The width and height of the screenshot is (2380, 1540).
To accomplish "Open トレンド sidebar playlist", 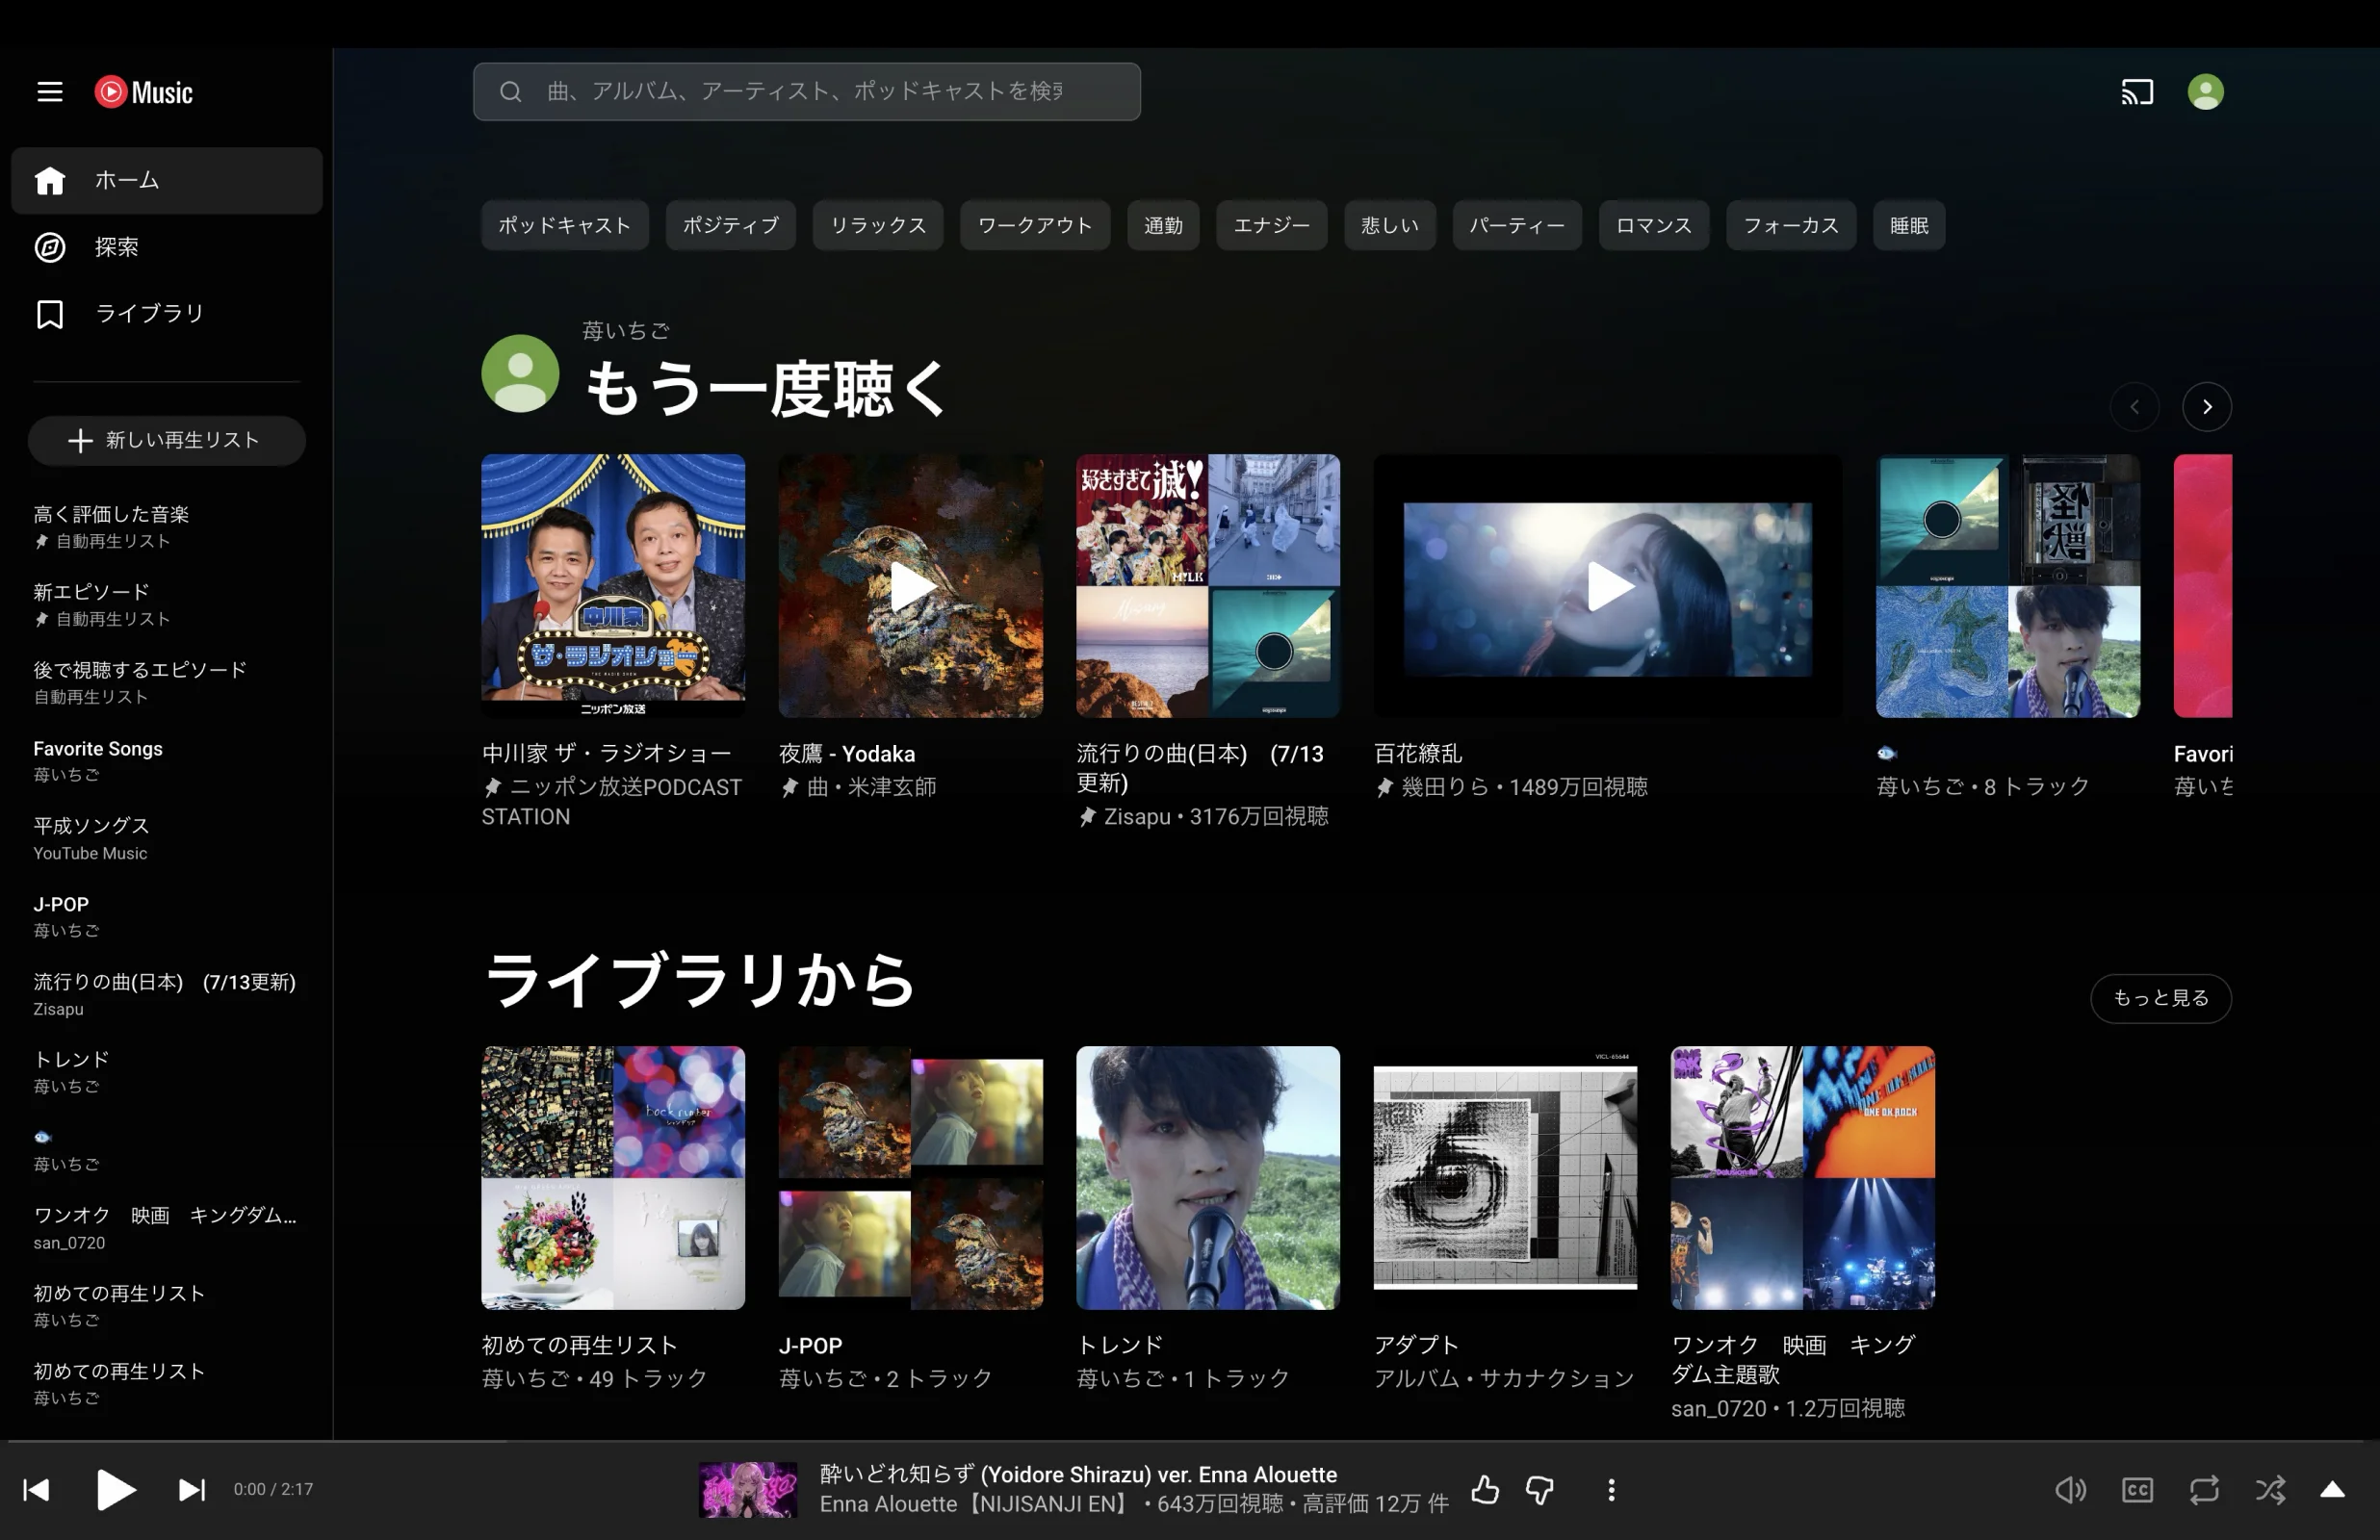I will pyautogui.click(x=167, y=1072).
